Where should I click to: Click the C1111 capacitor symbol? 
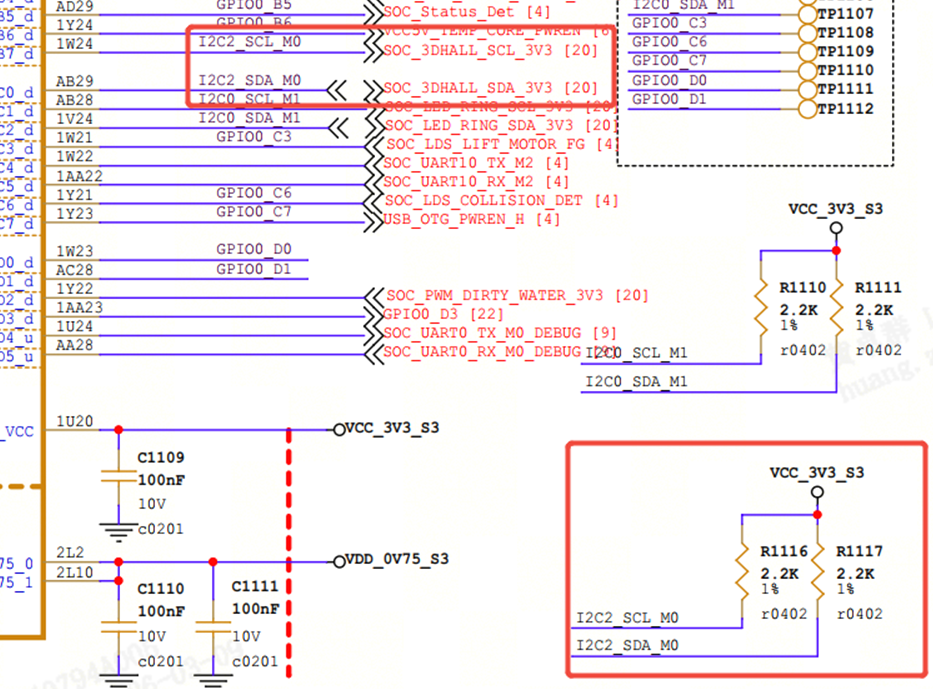(x=213, y=627)
